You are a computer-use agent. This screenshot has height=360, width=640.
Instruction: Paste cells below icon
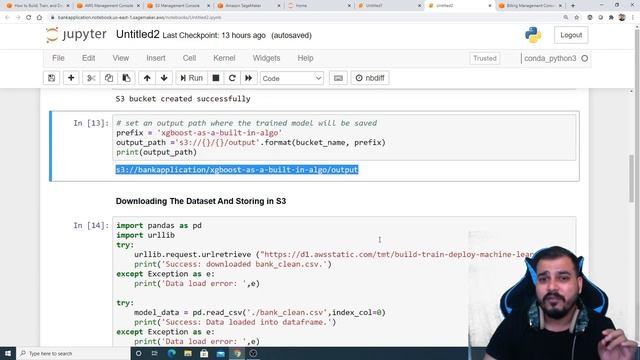point(127,78)
